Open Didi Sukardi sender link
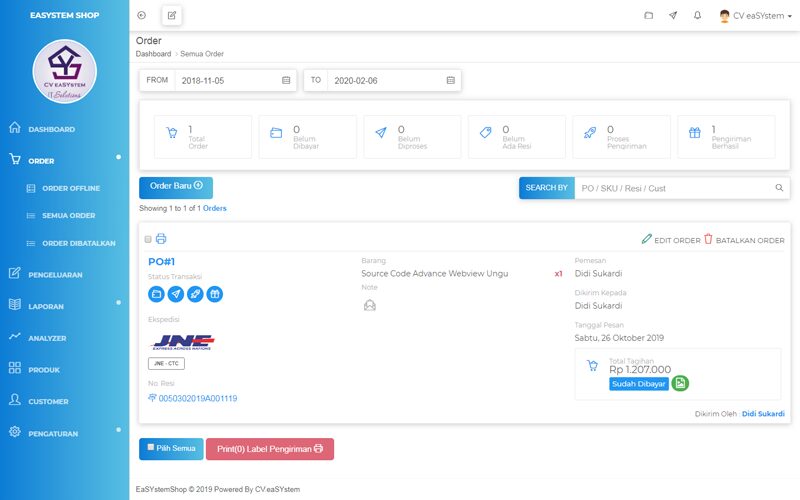800x500 pixels. [x=763, y=414]
